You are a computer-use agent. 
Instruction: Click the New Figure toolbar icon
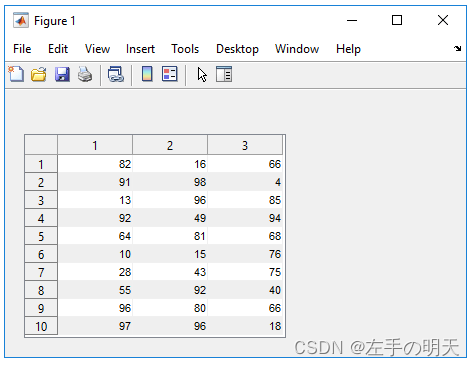pos(16,74)
